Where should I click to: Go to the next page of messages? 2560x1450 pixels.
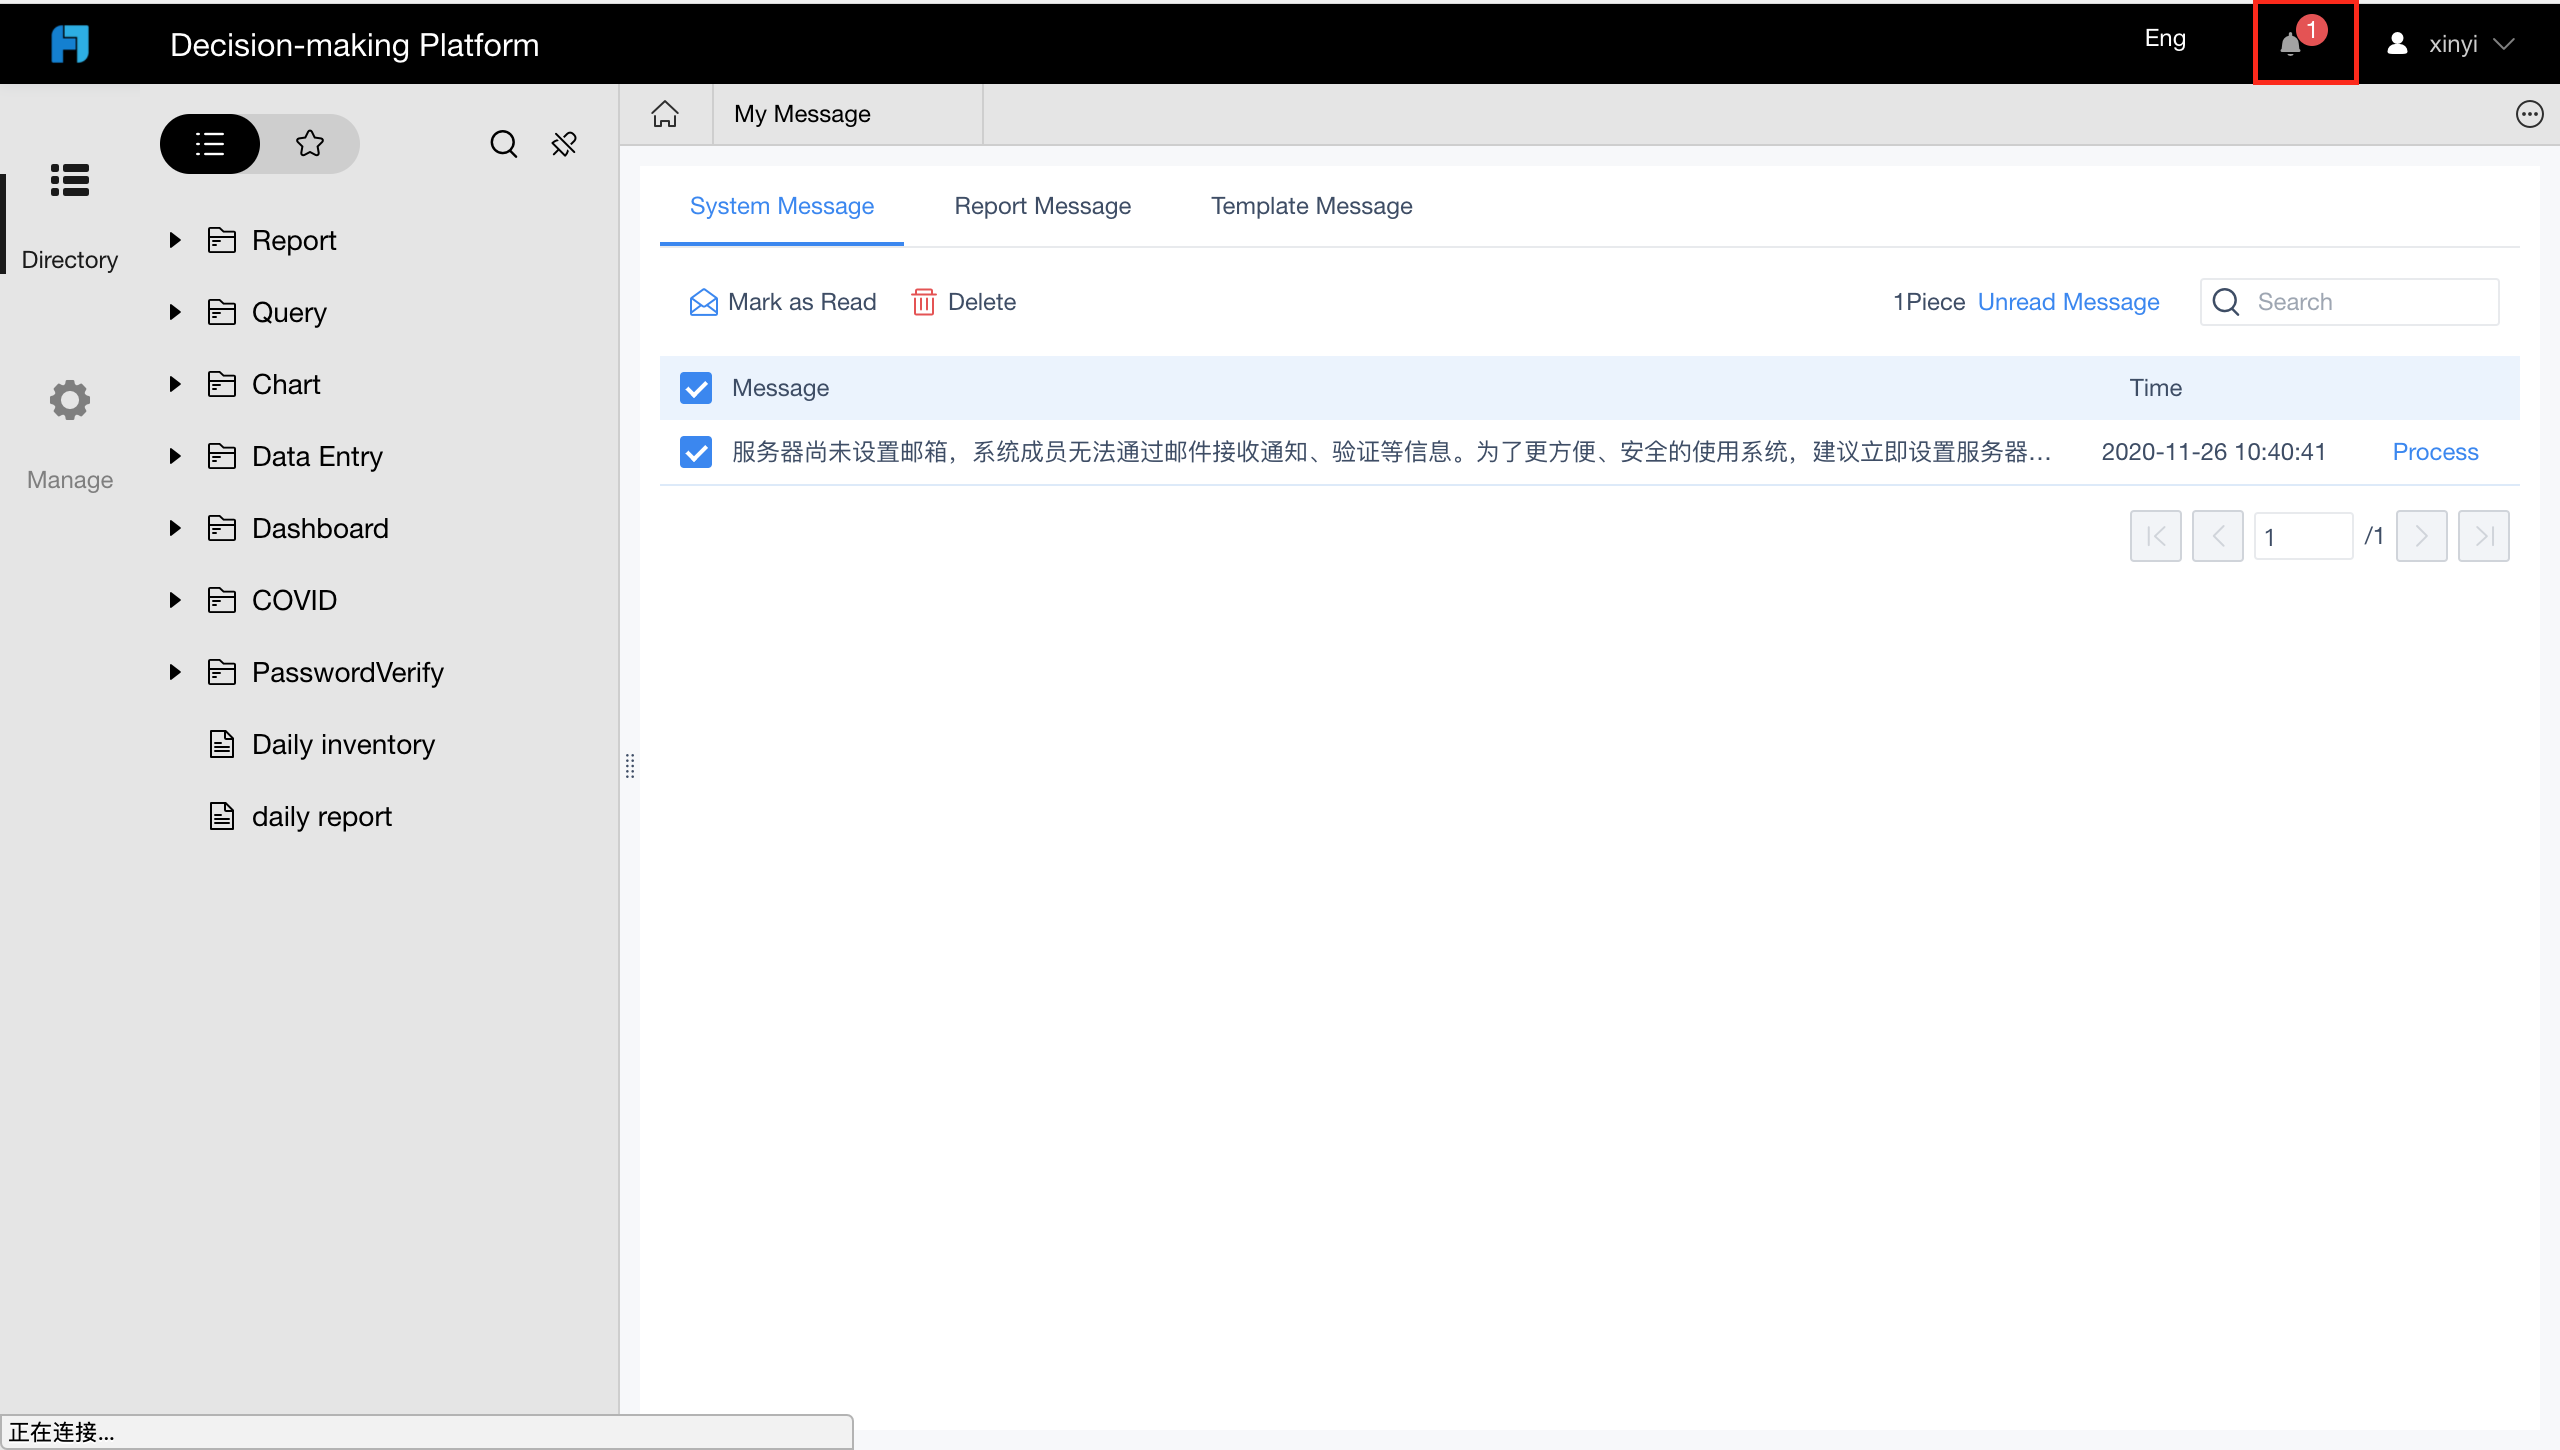click(2422, 536)
